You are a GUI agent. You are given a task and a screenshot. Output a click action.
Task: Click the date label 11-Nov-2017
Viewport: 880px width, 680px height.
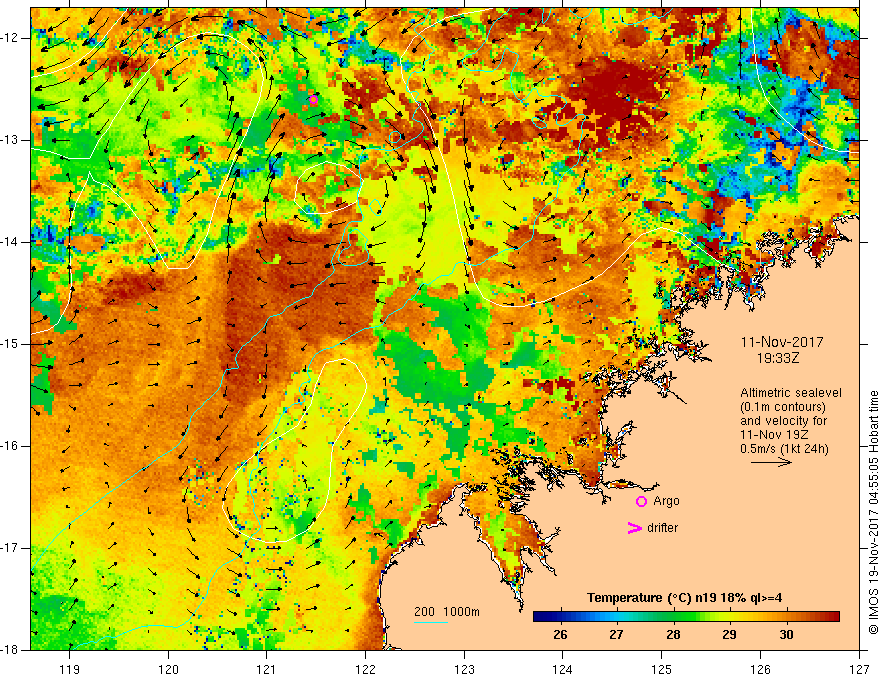click(x=782, y=342)
